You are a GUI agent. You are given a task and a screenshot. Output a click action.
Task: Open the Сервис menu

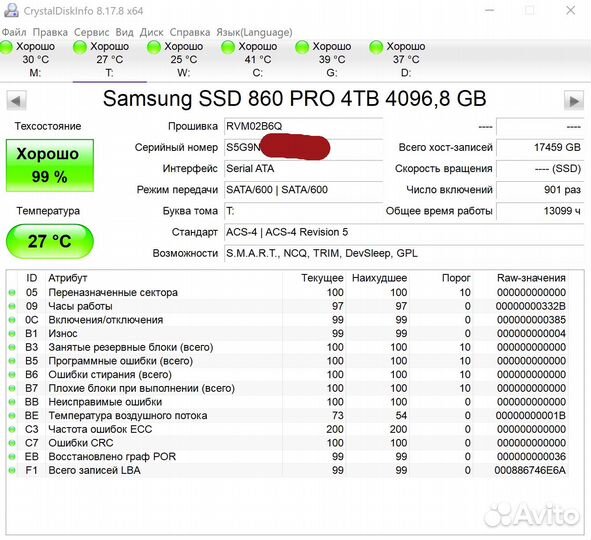(91, 32)
